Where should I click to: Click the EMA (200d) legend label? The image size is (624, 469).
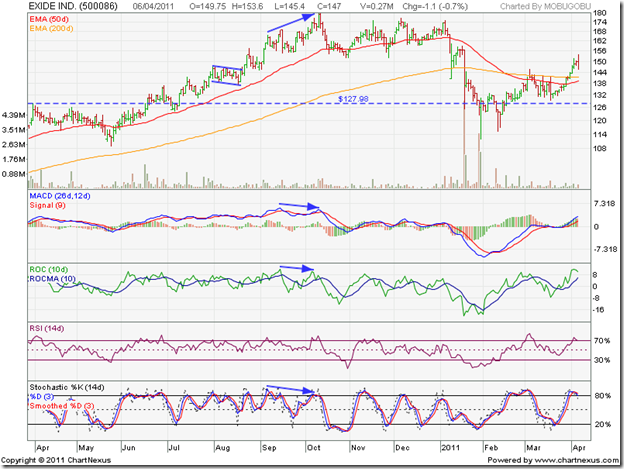point(51,29)
